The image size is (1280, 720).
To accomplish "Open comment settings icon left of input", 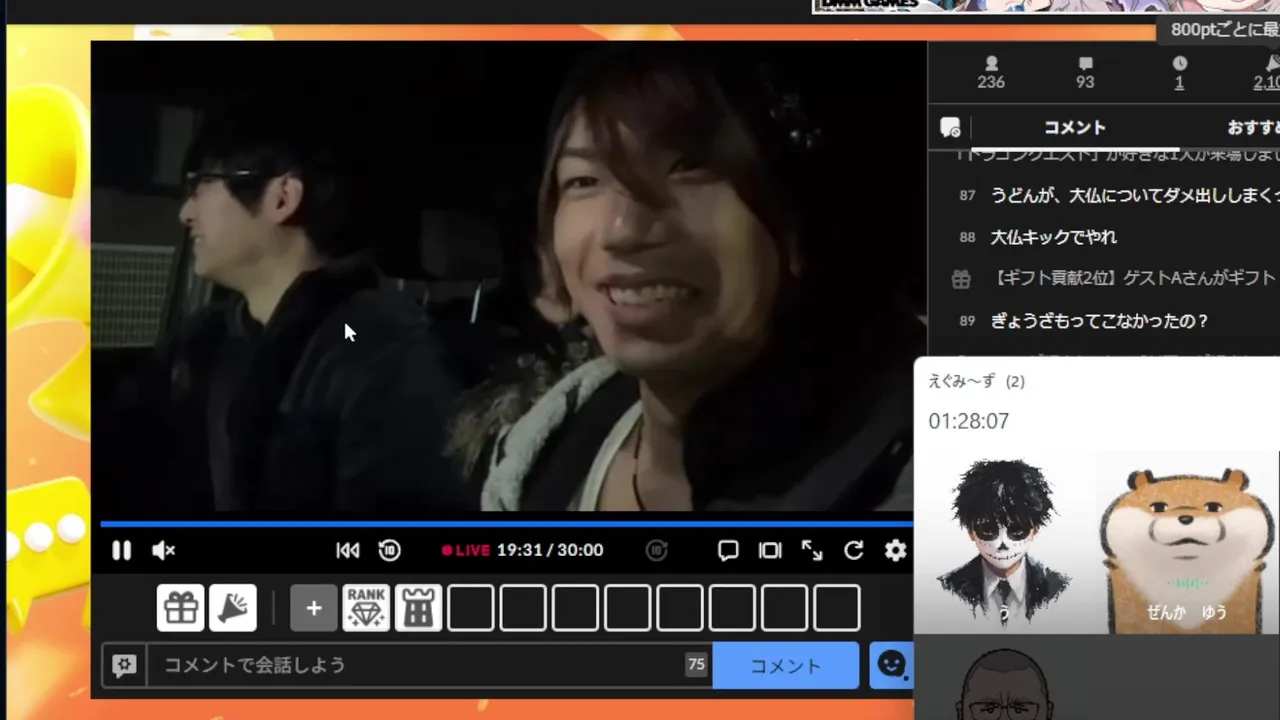I will coord(124,665).
